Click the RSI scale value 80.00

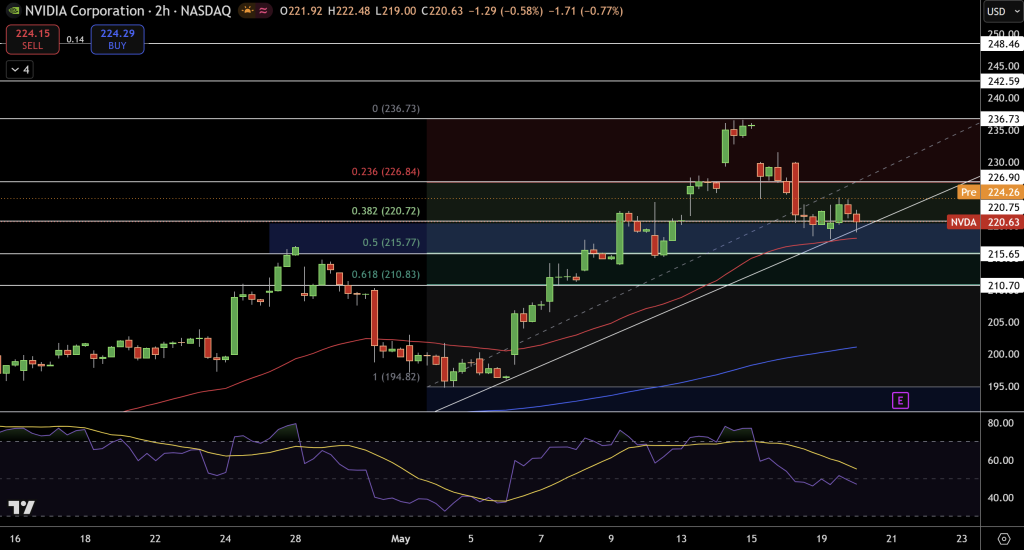pos(1000,423)
